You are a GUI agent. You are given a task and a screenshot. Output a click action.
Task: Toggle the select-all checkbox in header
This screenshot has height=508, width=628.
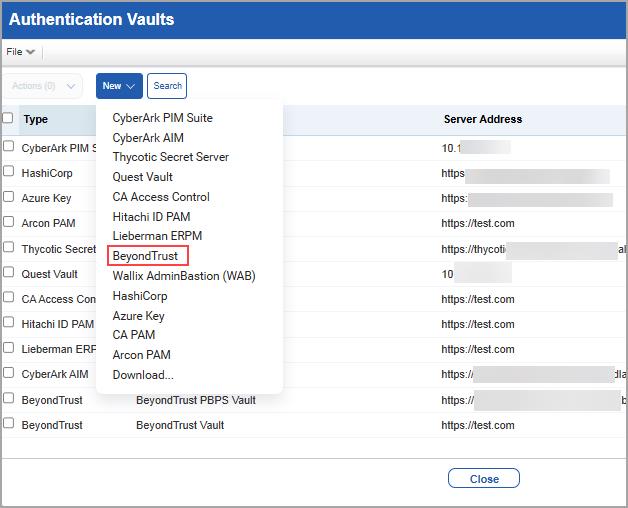pos(8,118)
